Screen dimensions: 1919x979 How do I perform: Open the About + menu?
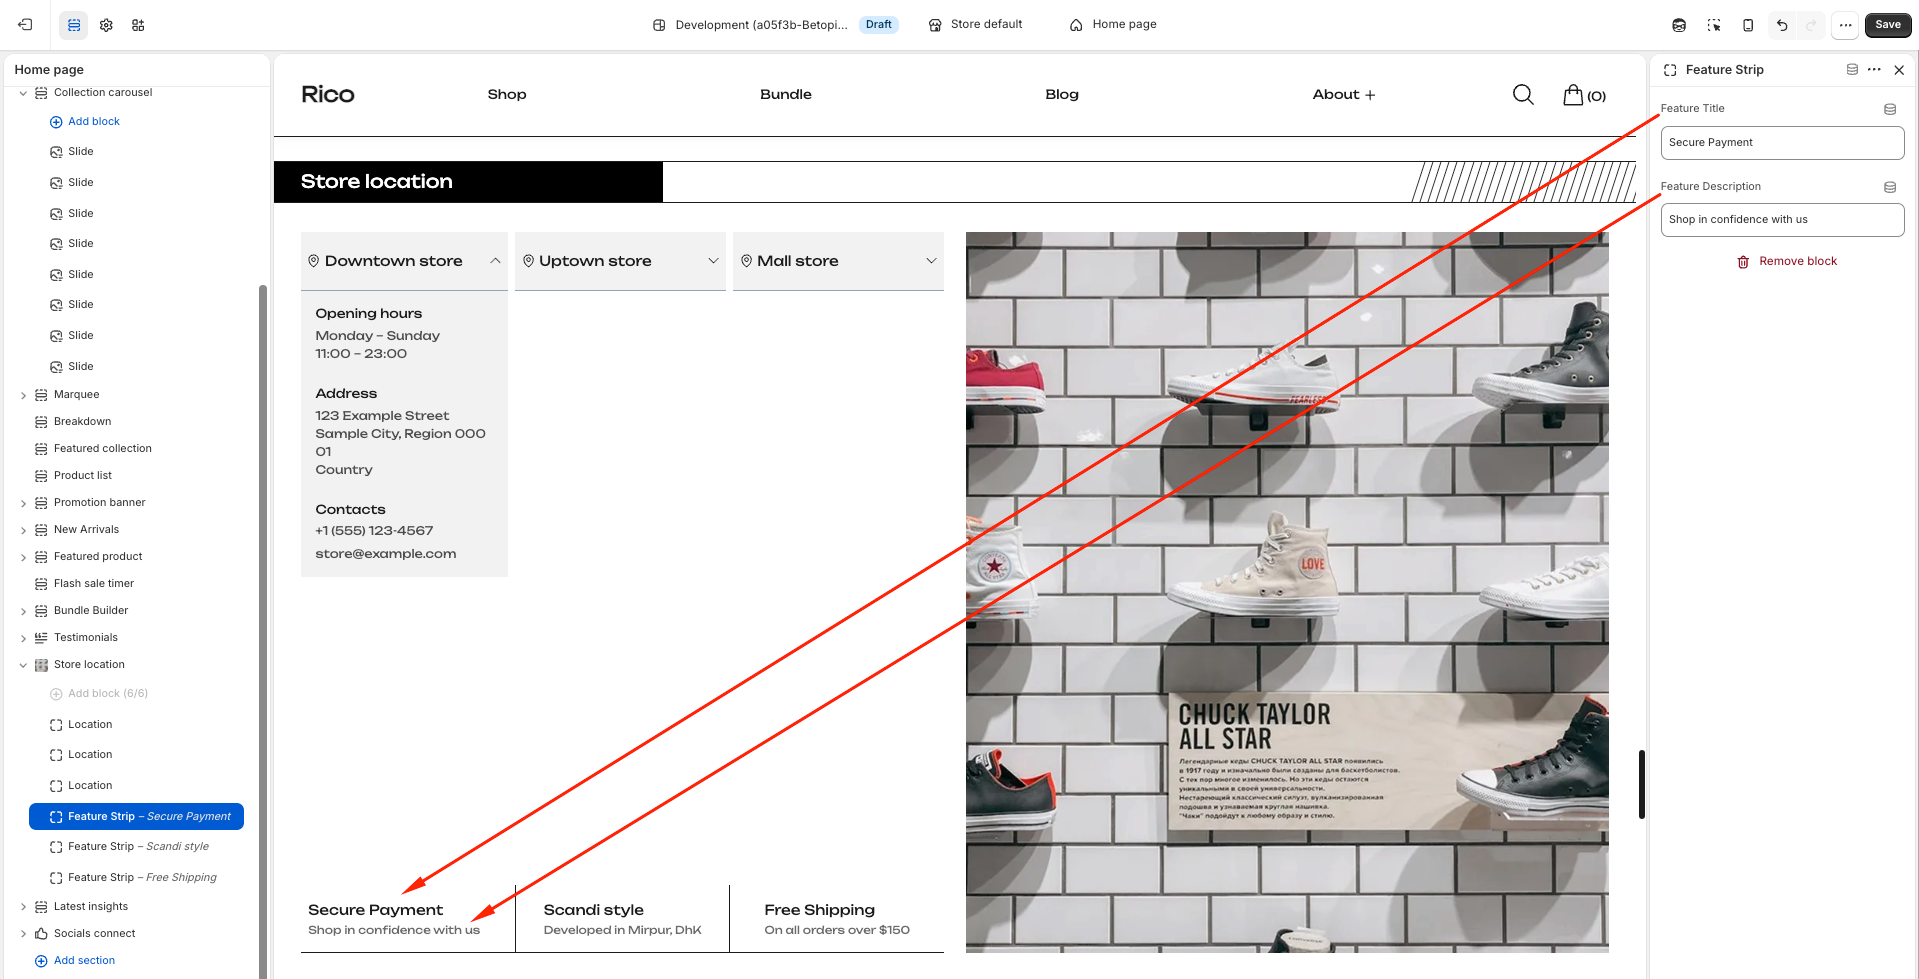click(x=1344, y=94)
